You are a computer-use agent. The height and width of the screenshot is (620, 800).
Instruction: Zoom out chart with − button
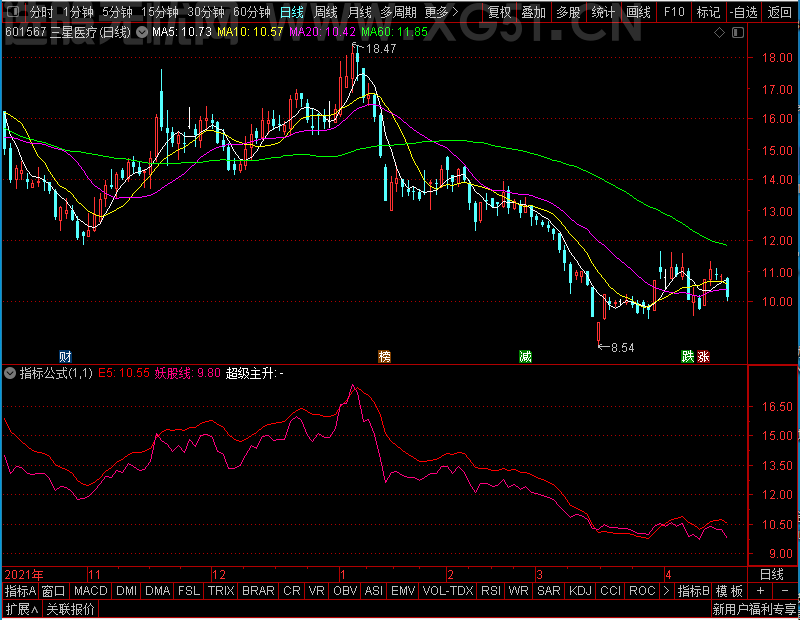(x=785, y=591)
